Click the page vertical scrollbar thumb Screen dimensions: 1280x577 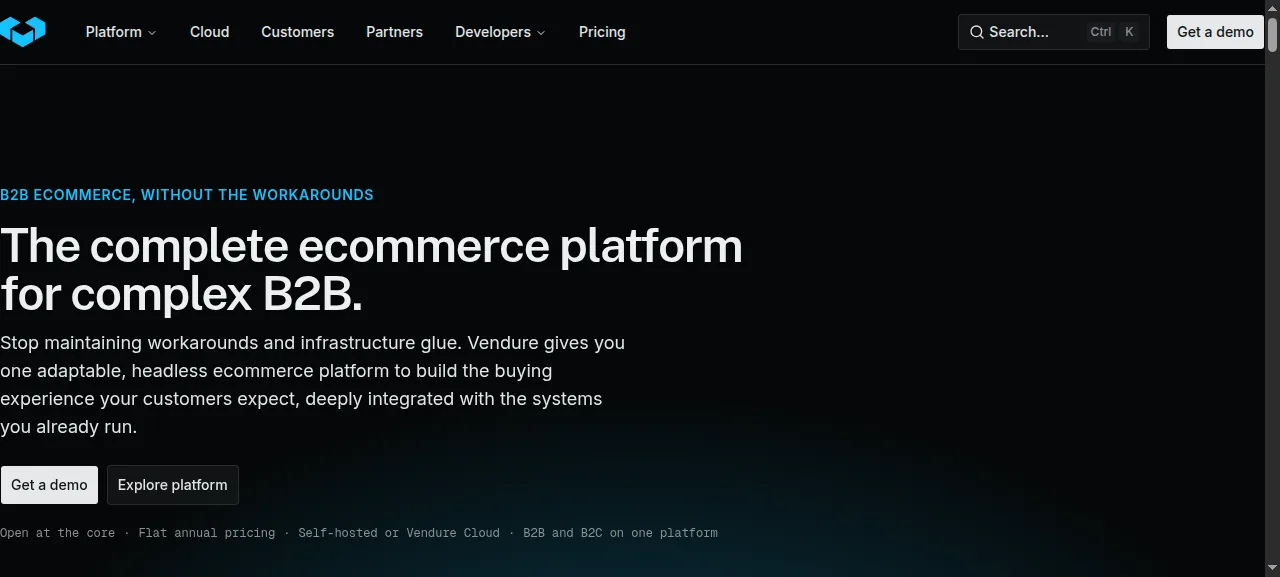[1273, 34]
